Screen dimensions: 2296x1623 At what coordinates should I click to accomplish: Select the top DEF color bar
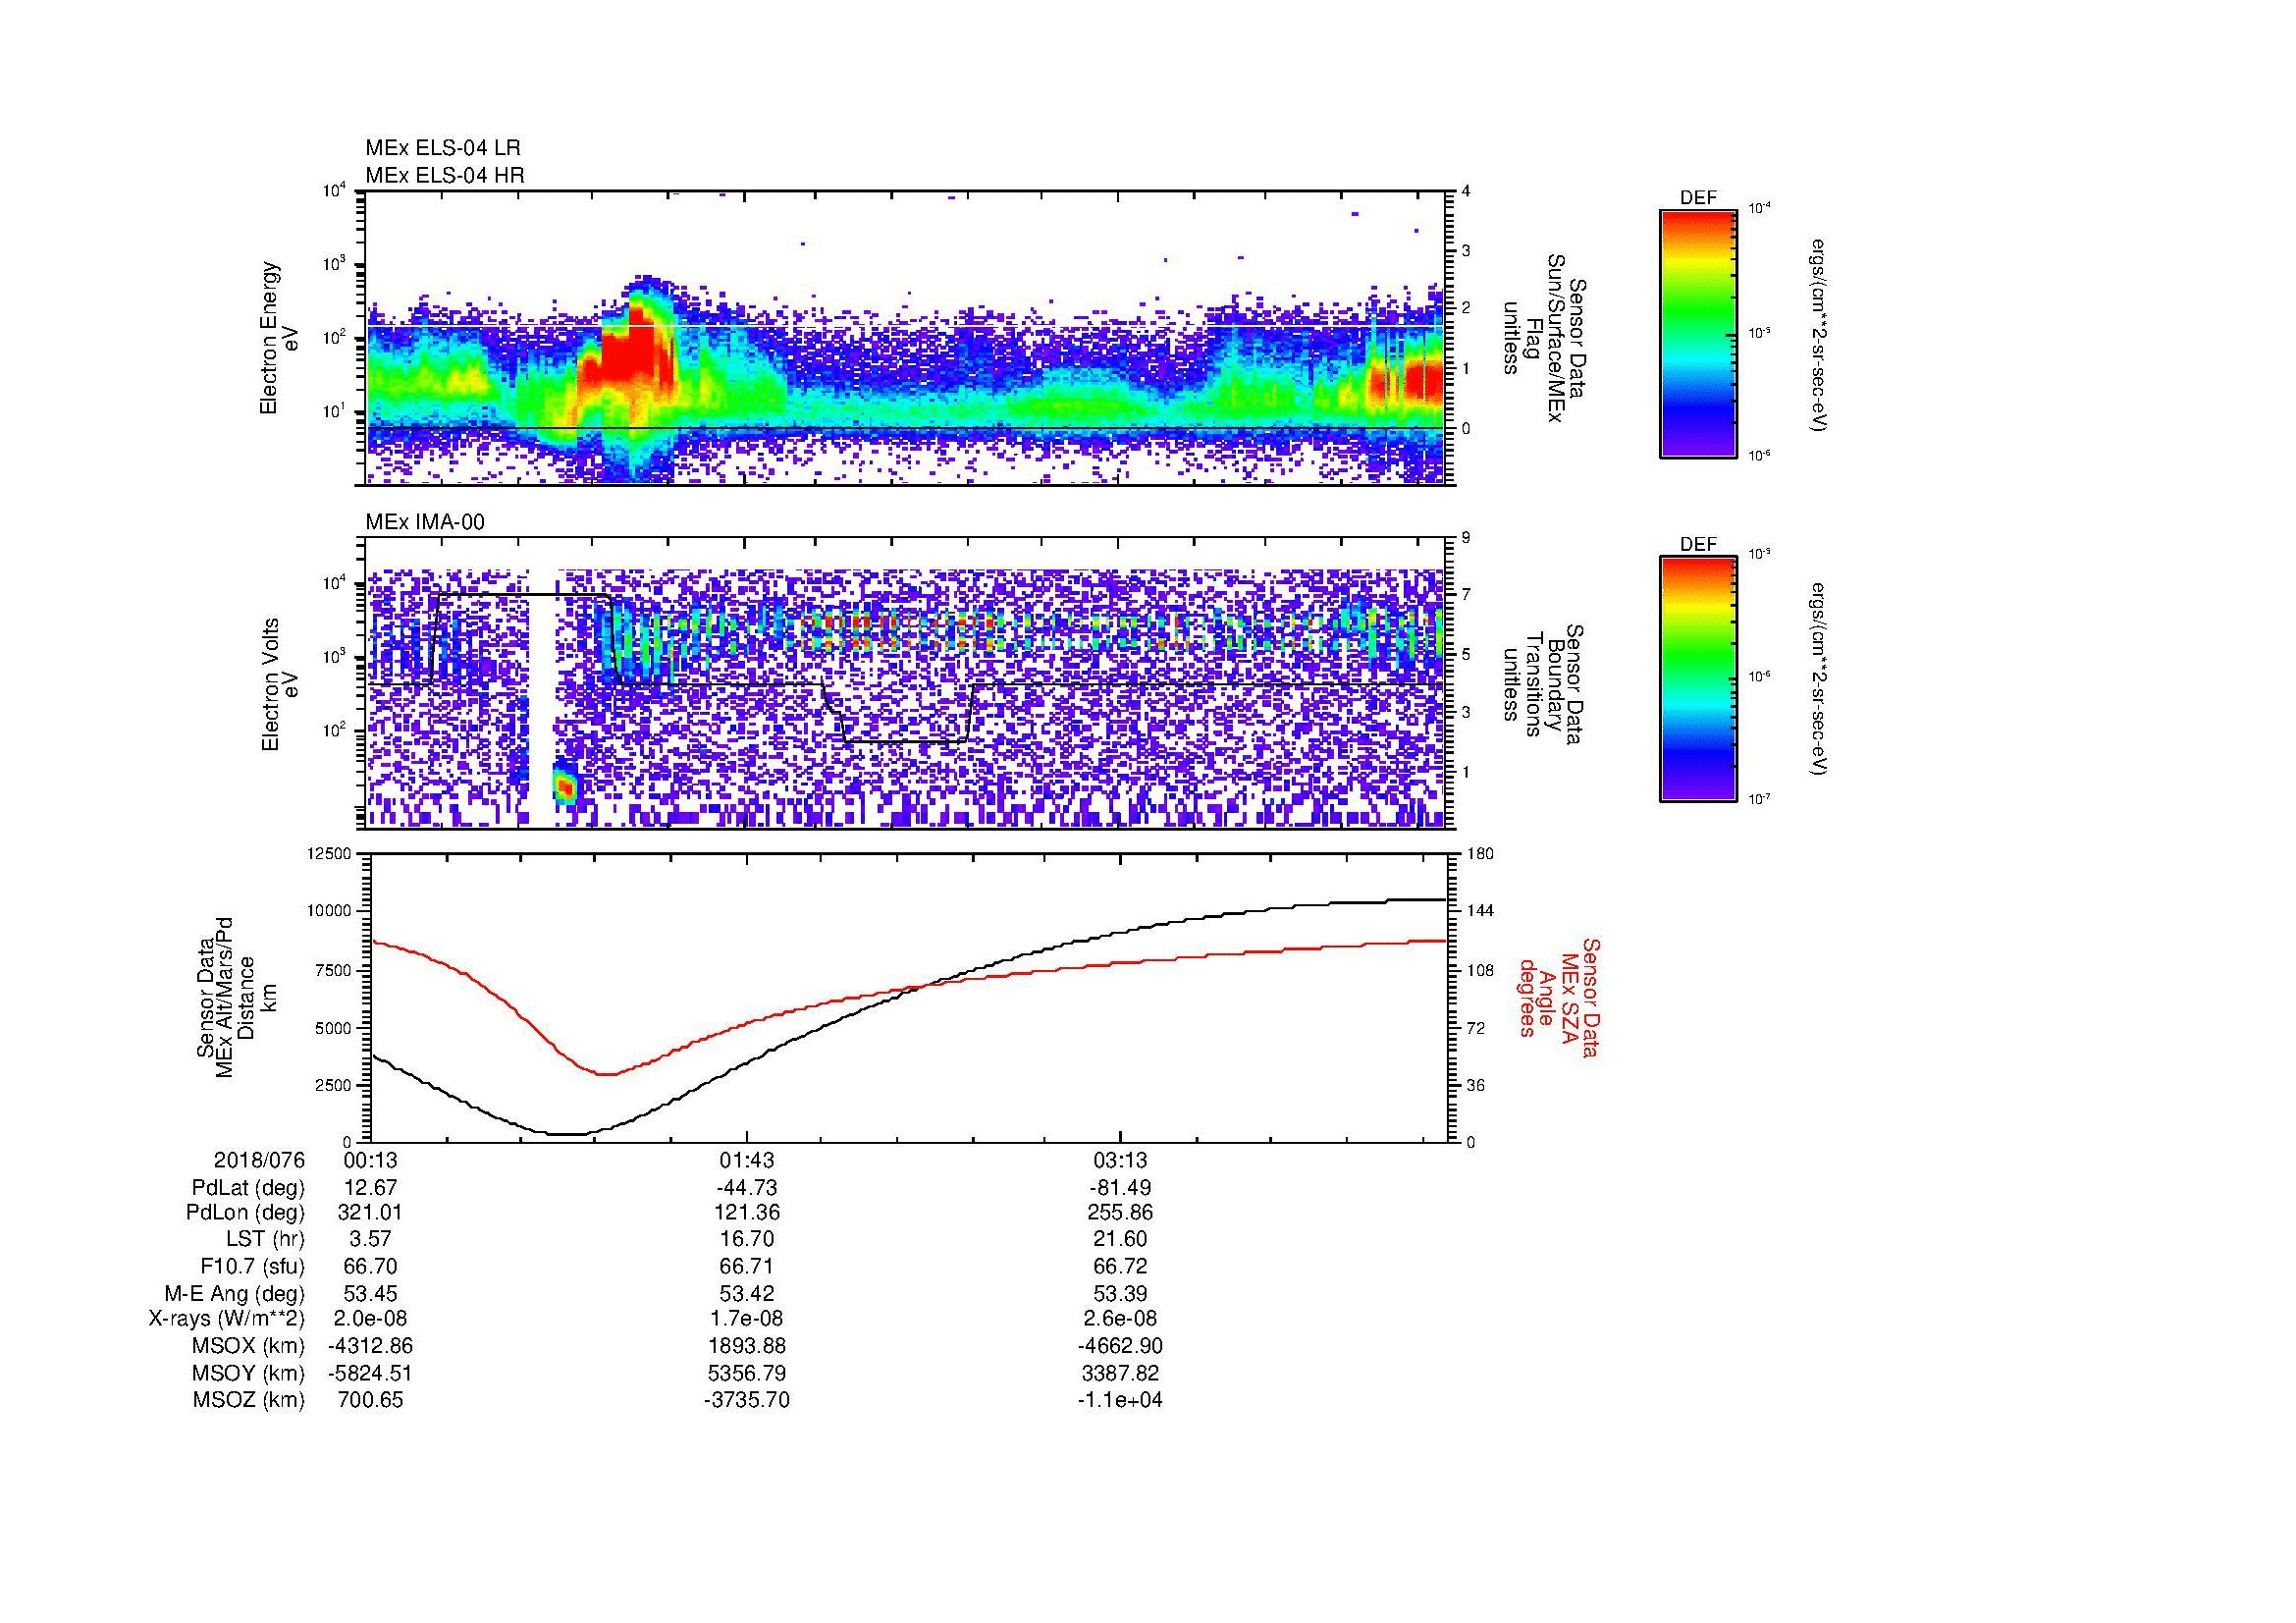tap(1698, 333)
